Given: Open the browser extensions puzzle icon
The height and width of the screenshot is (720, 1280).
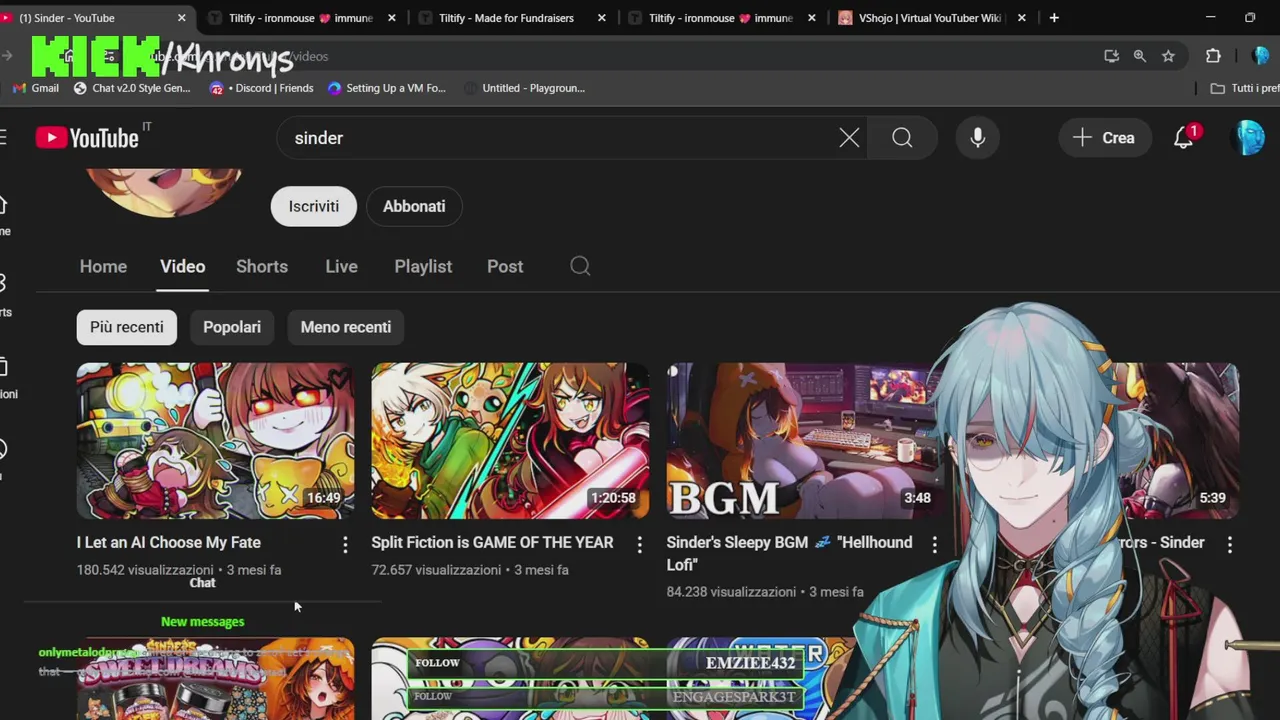Looking at the screenshot, I should pyautogui.click(x=1213, y=56).
